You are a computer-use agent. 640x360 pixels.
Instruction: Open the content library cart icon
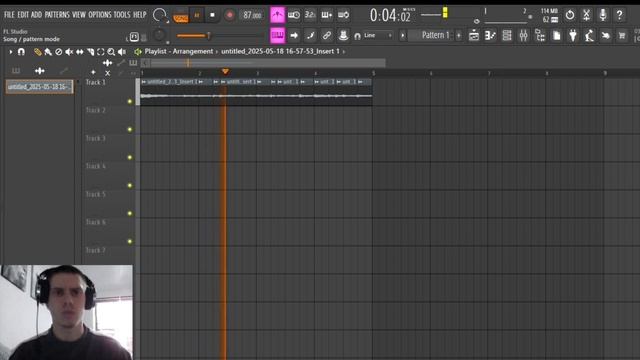click(622, 36)
